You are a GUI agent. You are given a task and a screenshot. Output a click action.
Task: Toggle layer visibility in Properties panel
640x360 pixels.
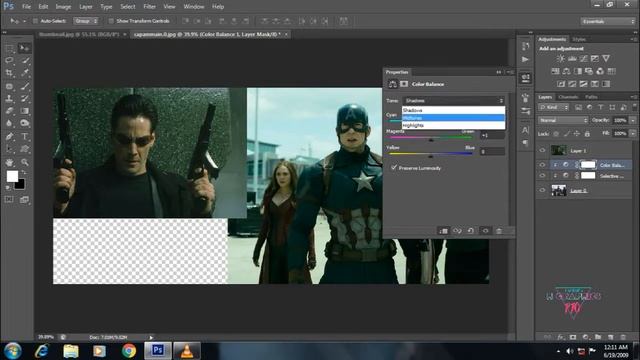pos(485,231)
